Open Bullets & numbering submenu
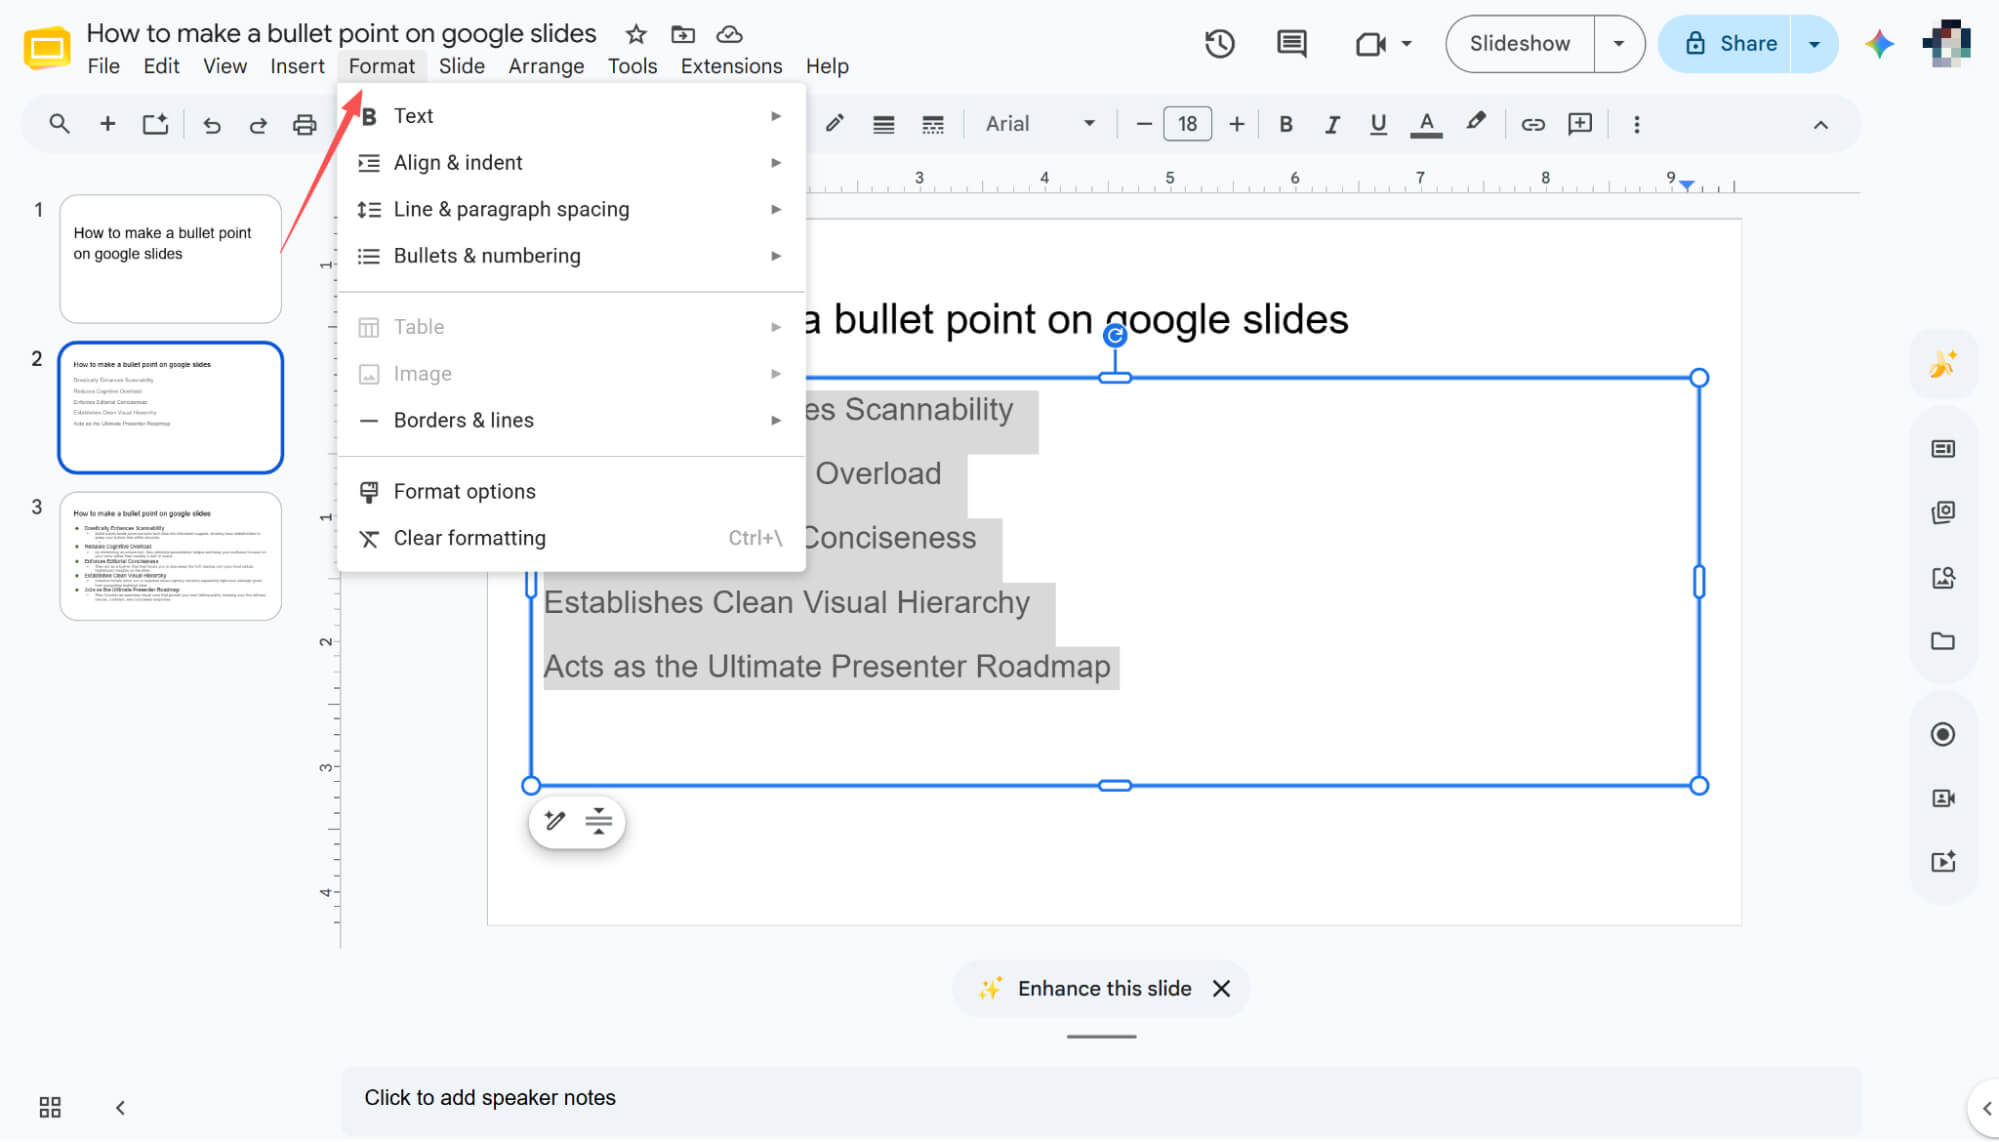 571,256
